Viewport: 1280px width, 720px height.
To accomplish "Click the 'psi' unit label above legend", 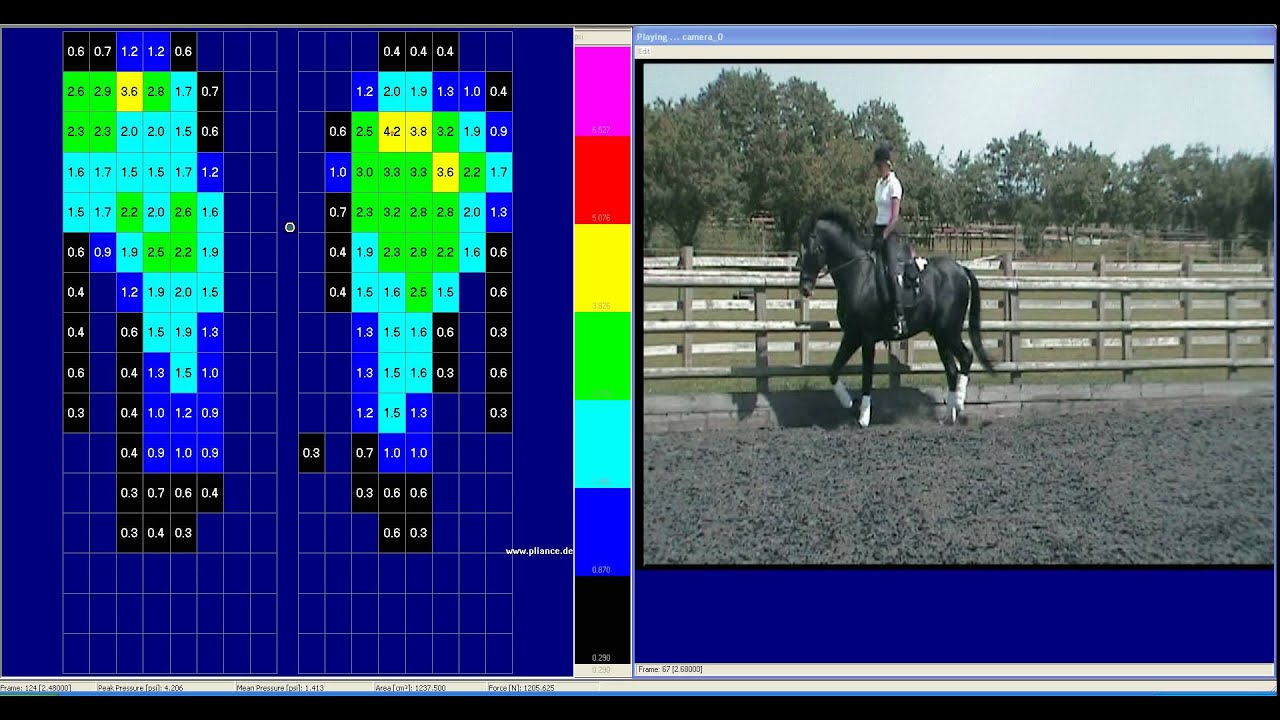I will (x=579, y=37).
